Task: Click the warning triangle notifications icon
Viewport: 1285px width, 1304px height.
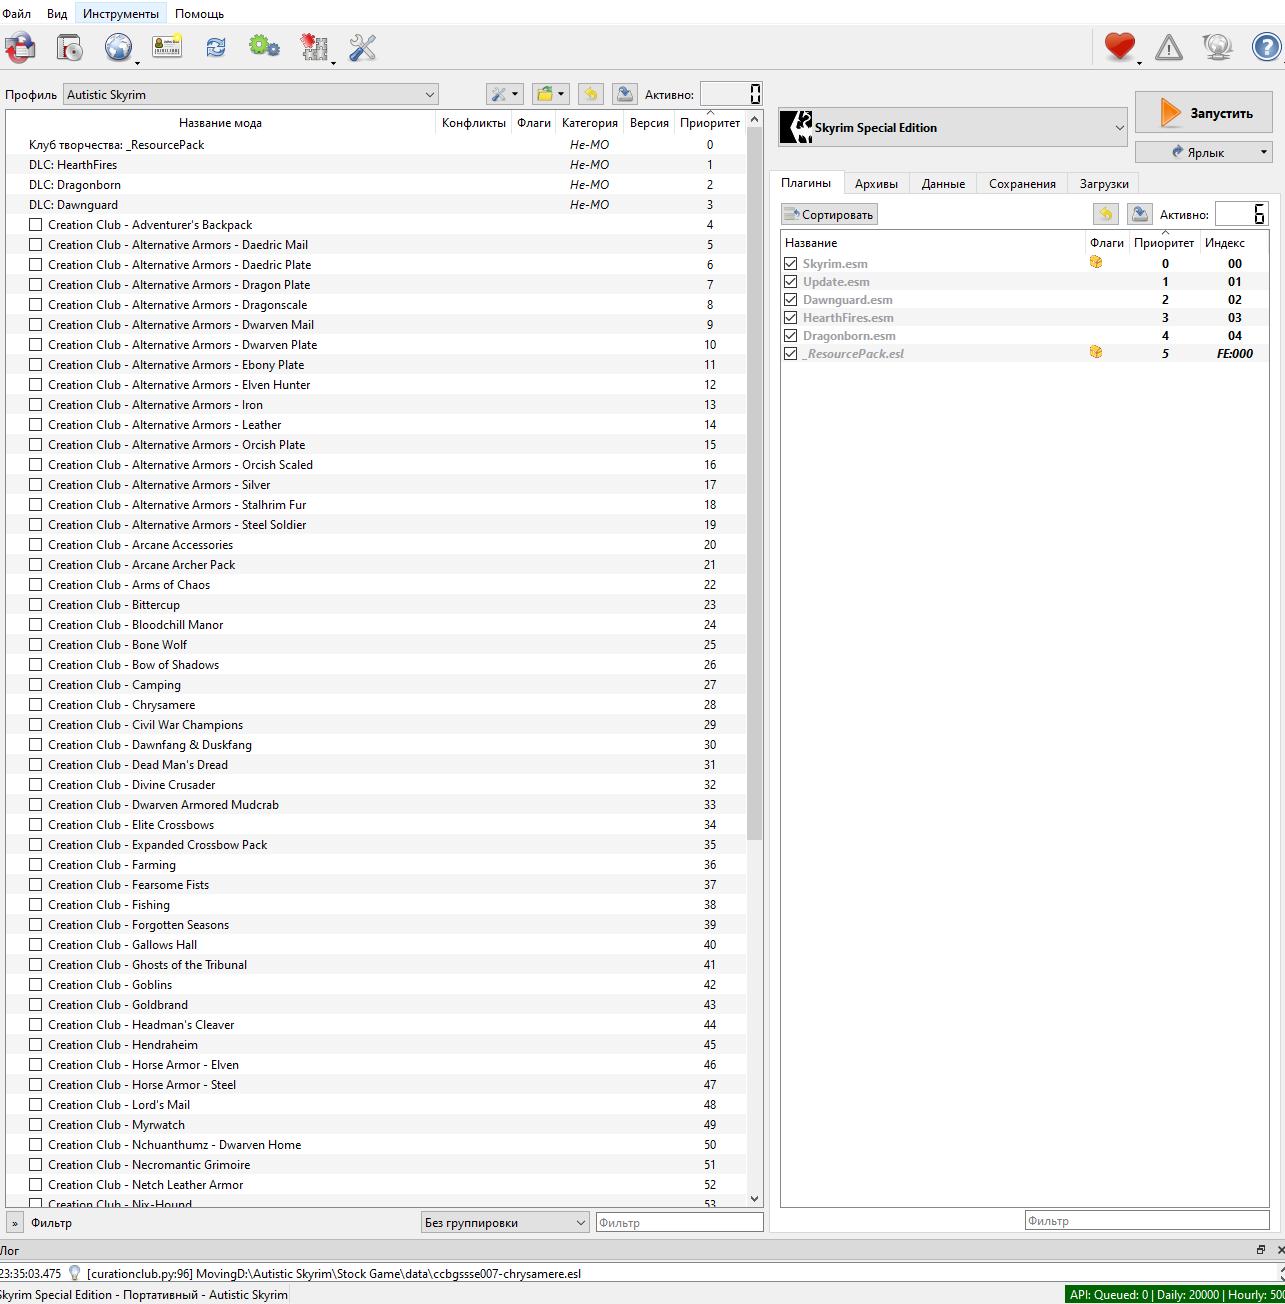Action: click(1168, 47)
